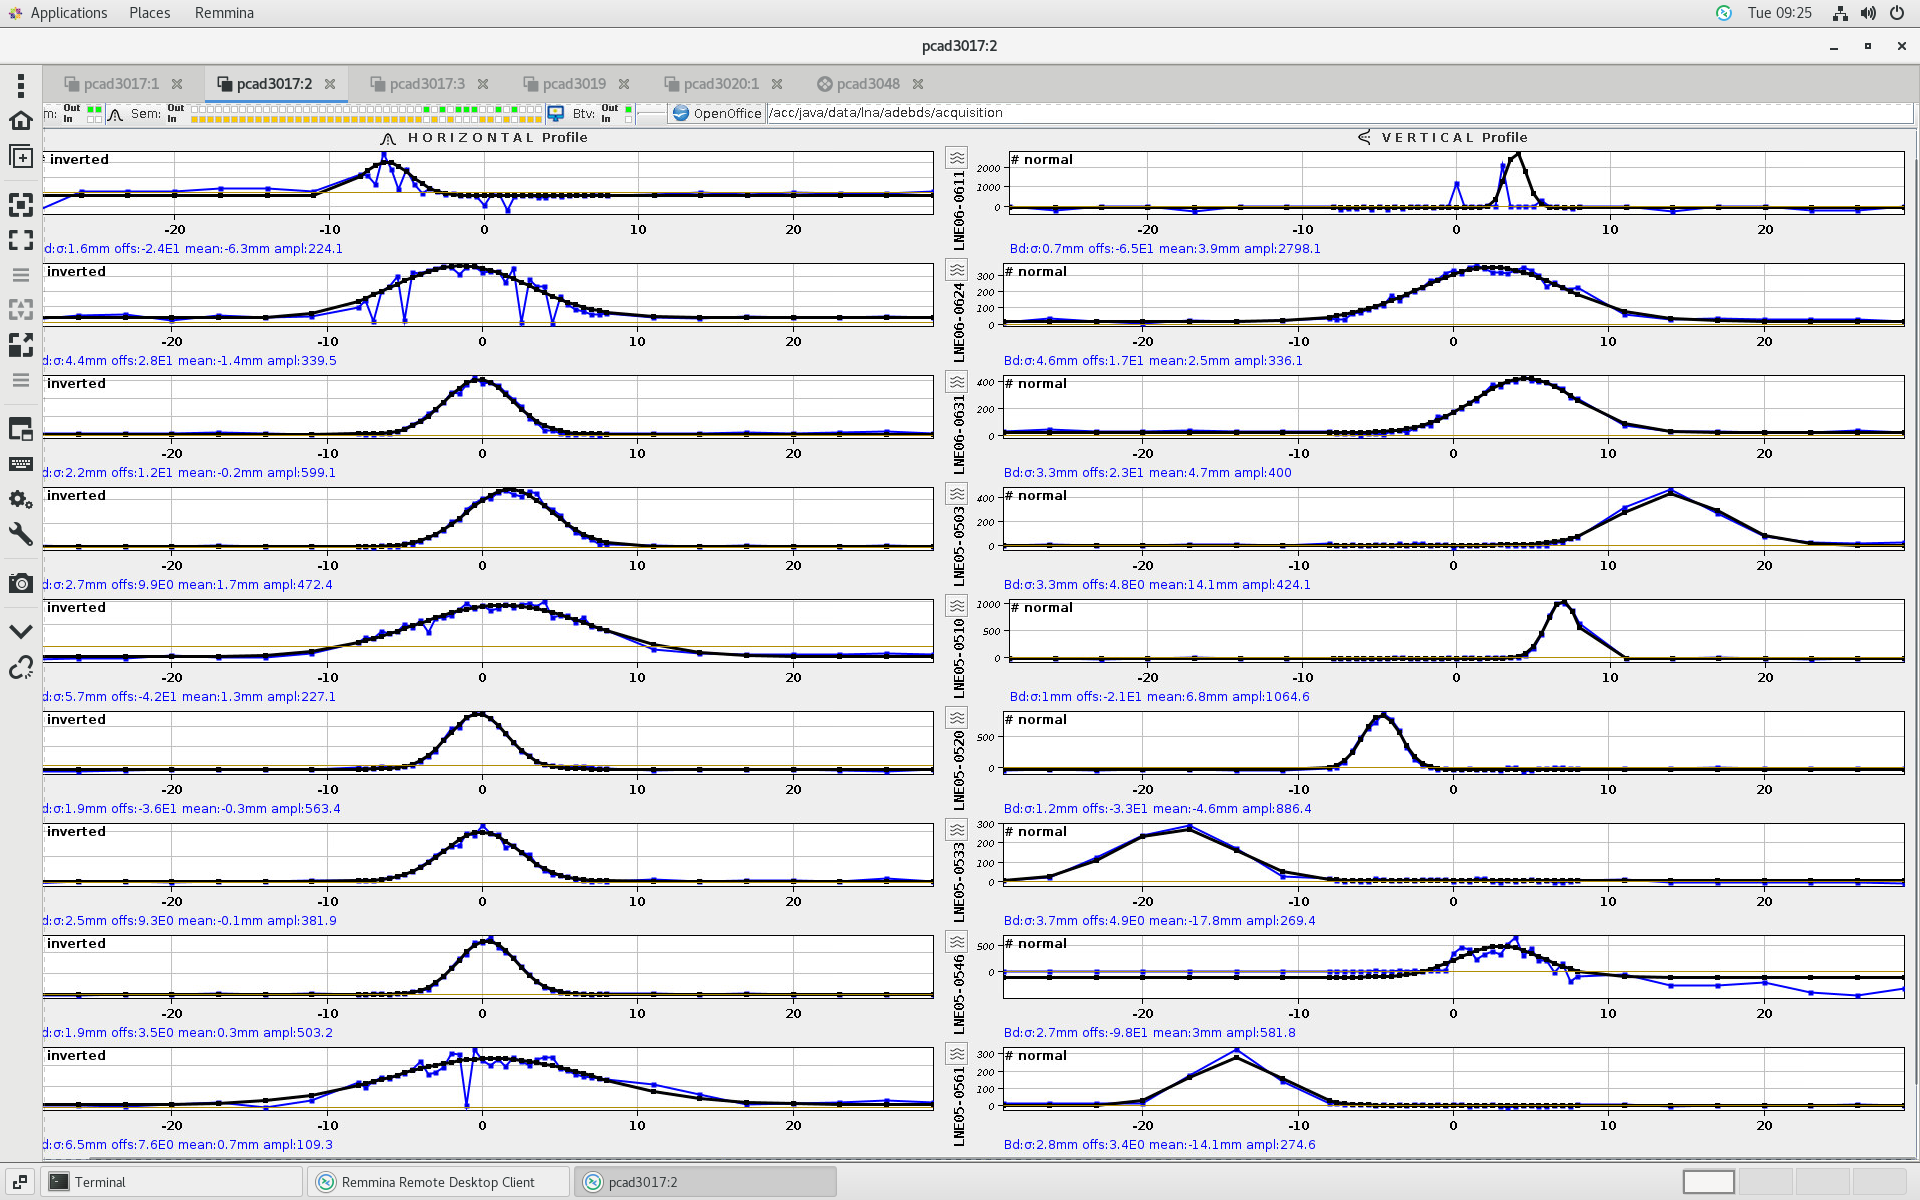The height and width of the screenshot is (1200, 1920).
Task: Expand the sidebar chevron-down arrow
Action: pos(20,631)
